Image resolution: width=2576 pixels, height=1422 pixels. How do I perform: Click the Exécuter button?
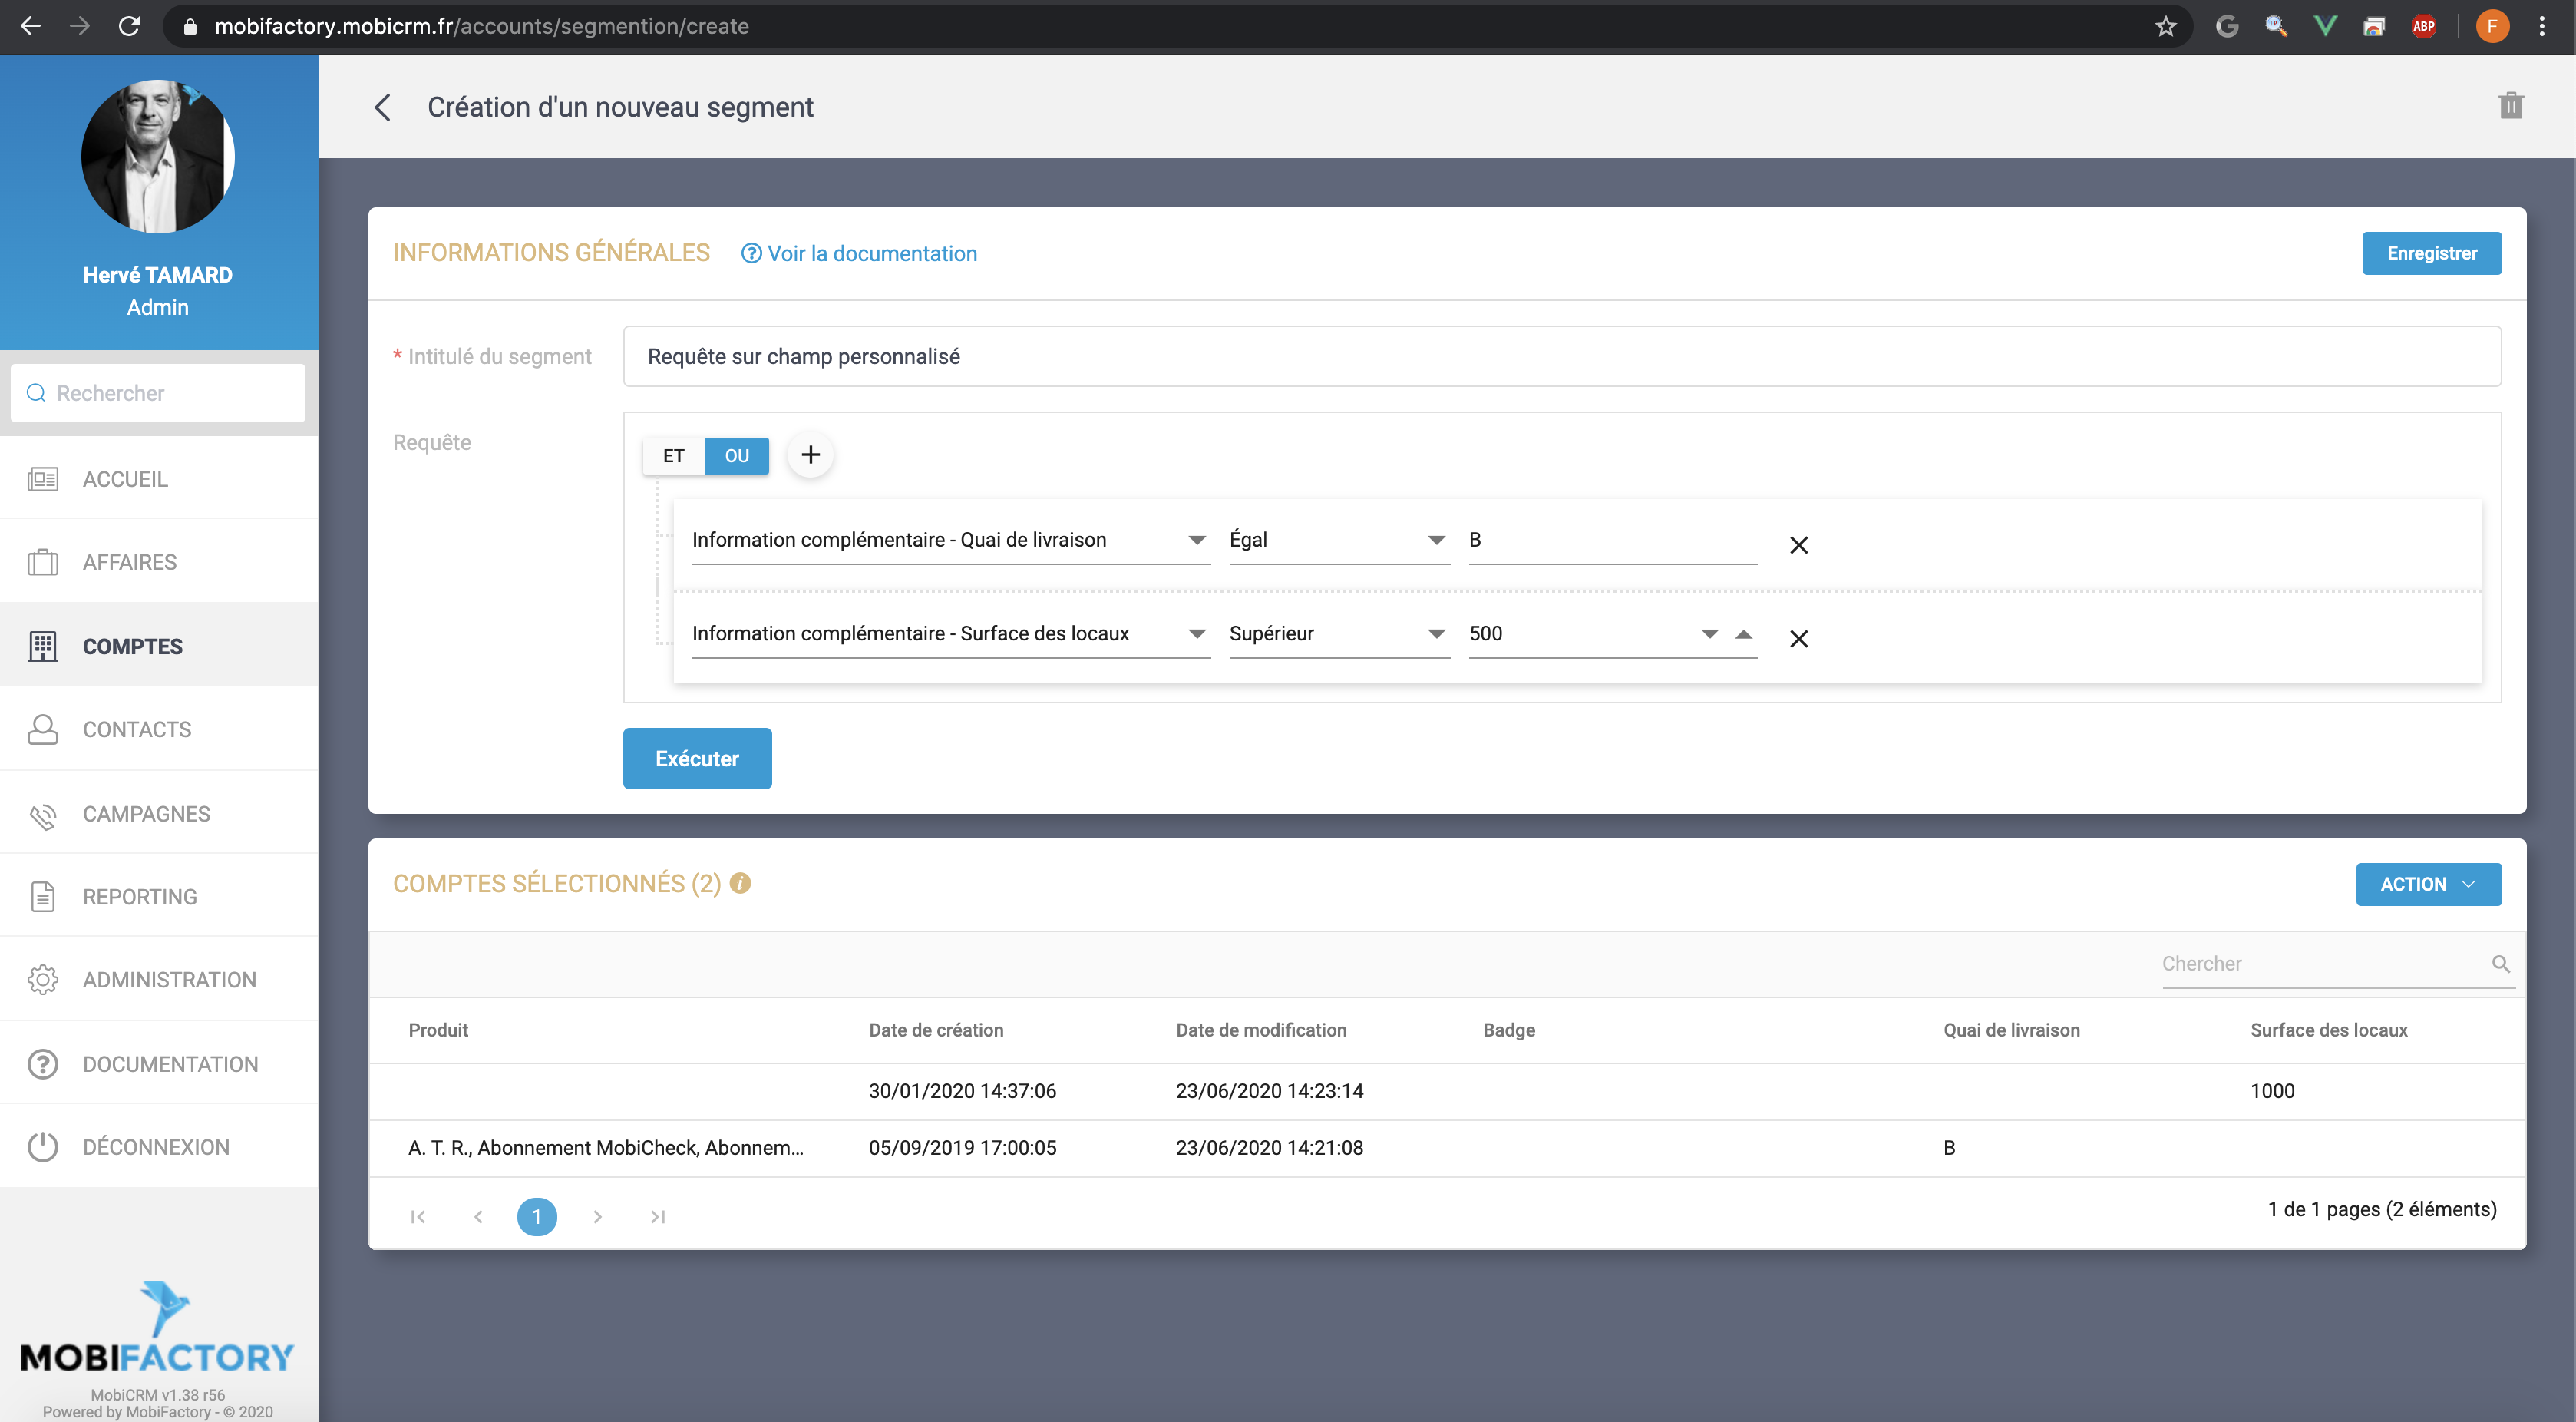pyautogui.click(x=697, y=758)
